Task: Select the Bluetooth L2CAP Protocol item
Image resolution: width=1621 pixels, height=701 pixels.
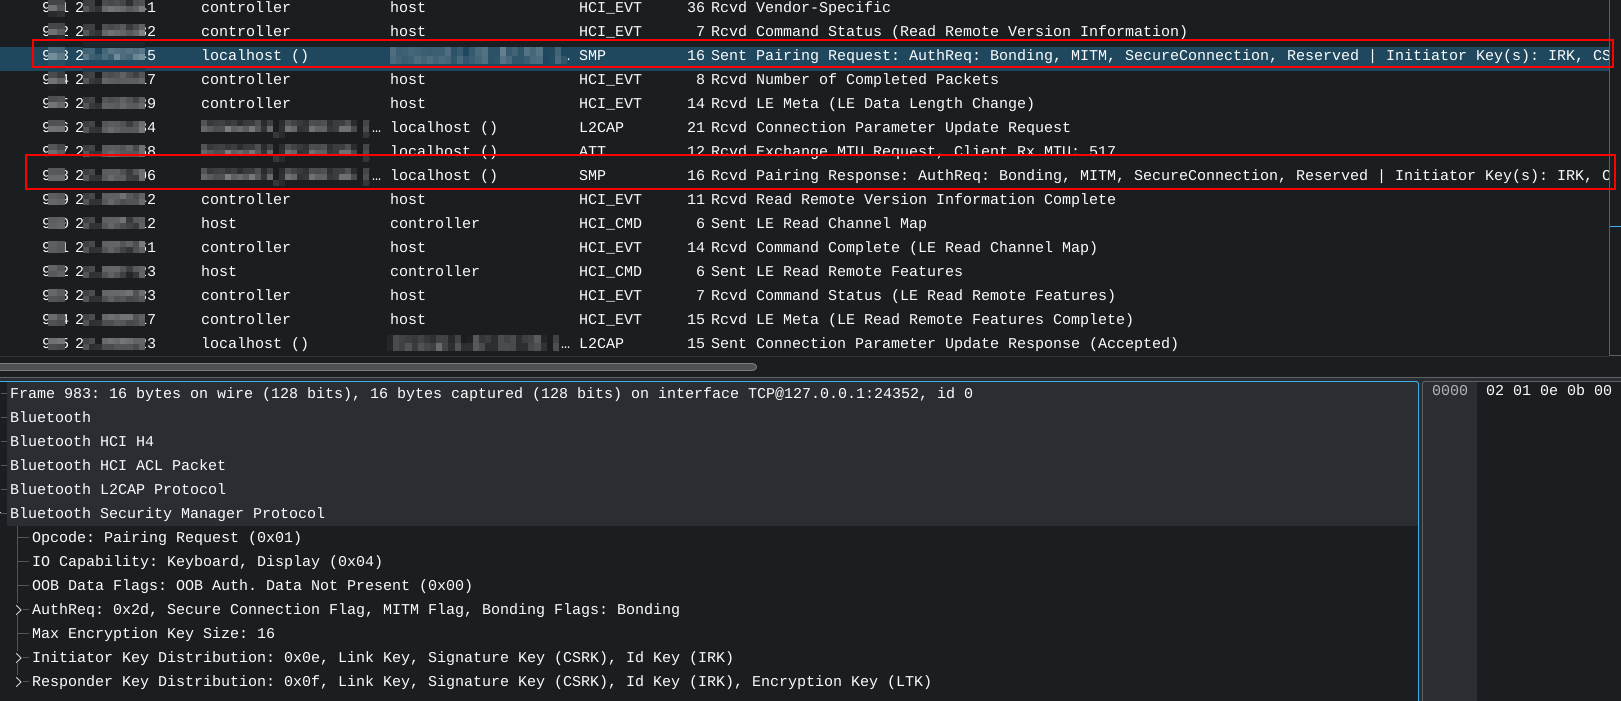Action: pos(117,490)
